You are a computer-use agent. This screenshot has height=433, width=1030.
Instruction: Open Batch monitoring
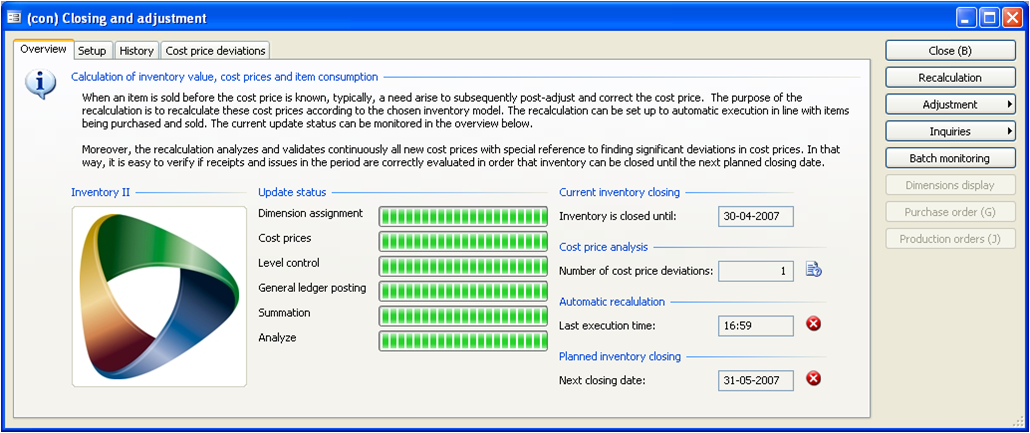[x=950, y=158]
